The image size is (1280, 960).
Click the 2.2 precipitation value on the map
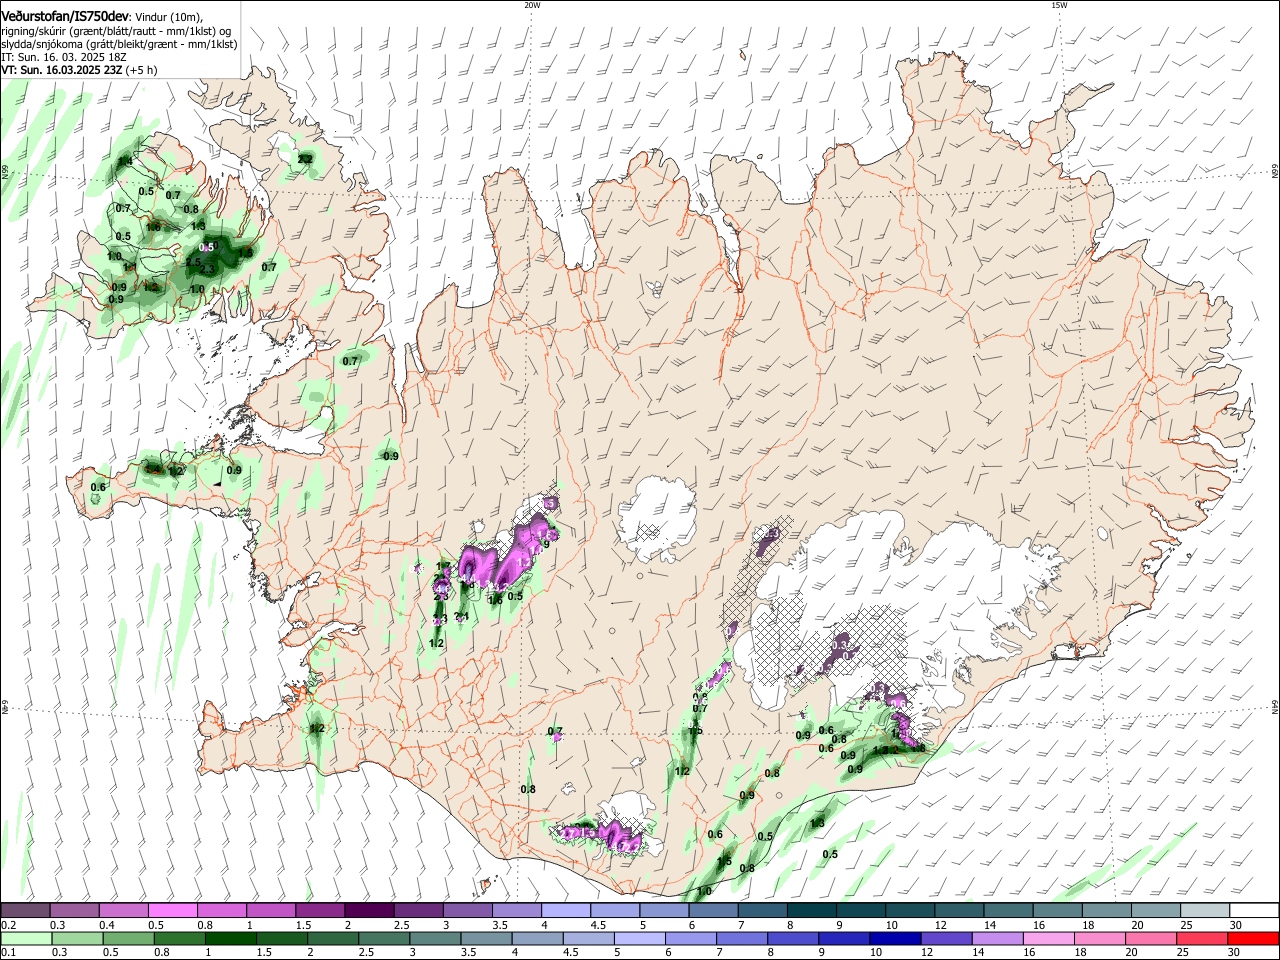(x=306, y=159)
